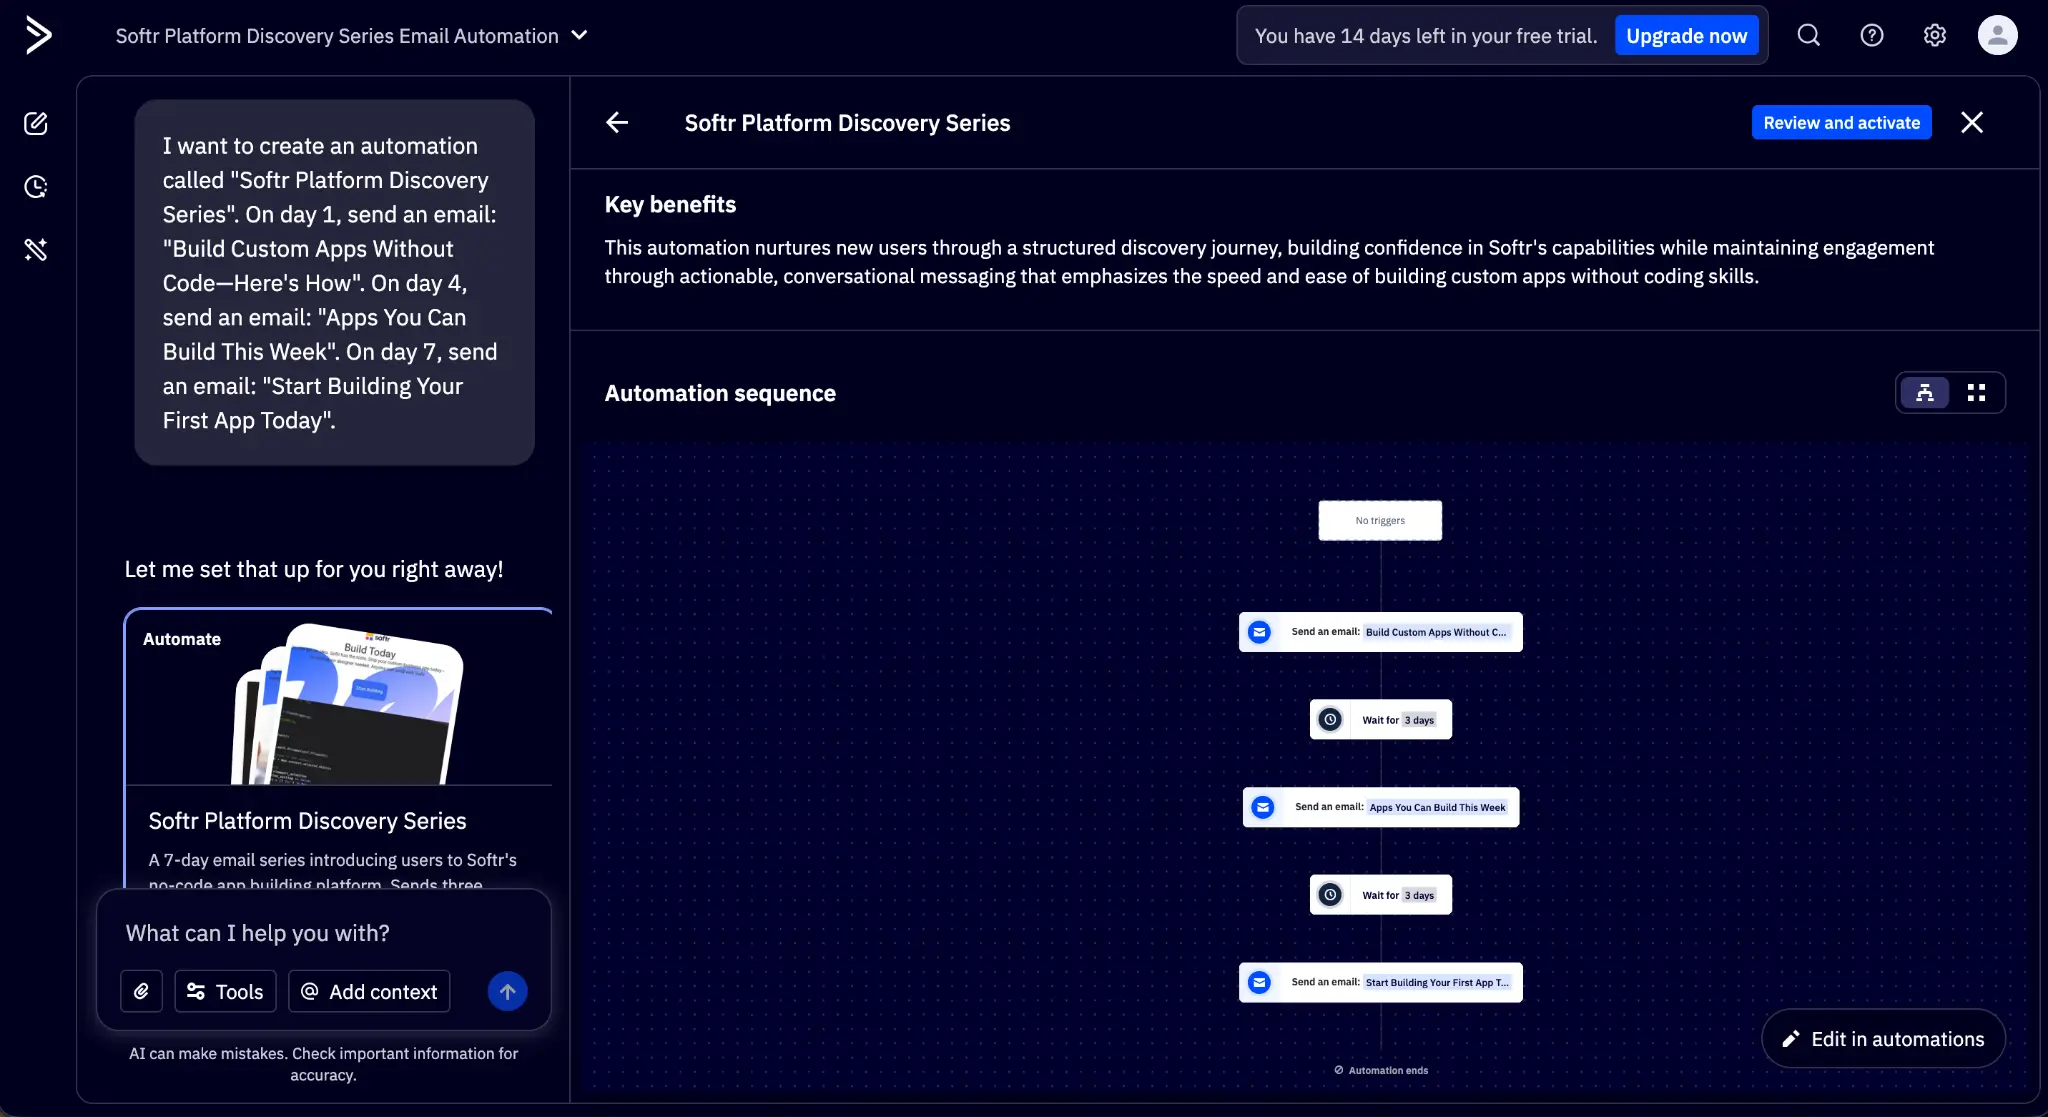The width and height of the screenshot is (2048, 1117).
Task: Click the 'Automation ends' label
Action: [x=1381, y=1070]
